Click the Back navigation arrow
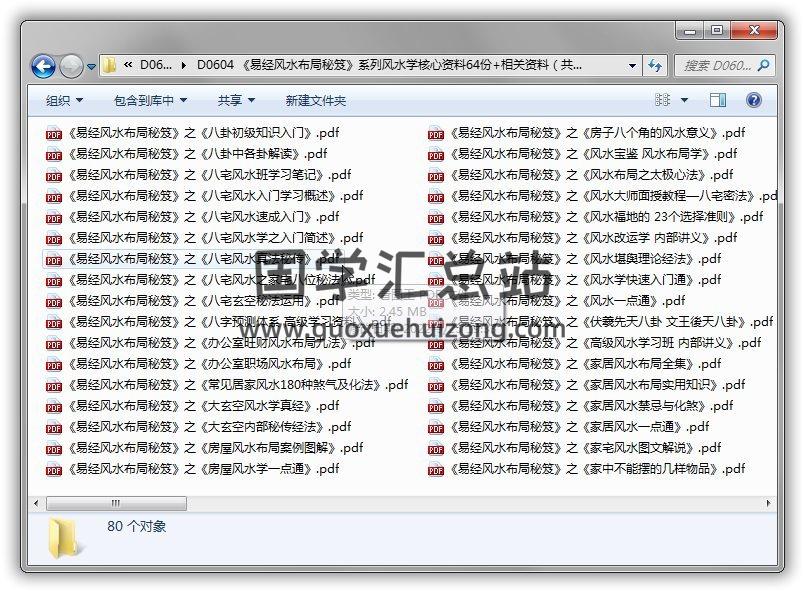The height and width of the screenshot is (593, 805). 43,66
